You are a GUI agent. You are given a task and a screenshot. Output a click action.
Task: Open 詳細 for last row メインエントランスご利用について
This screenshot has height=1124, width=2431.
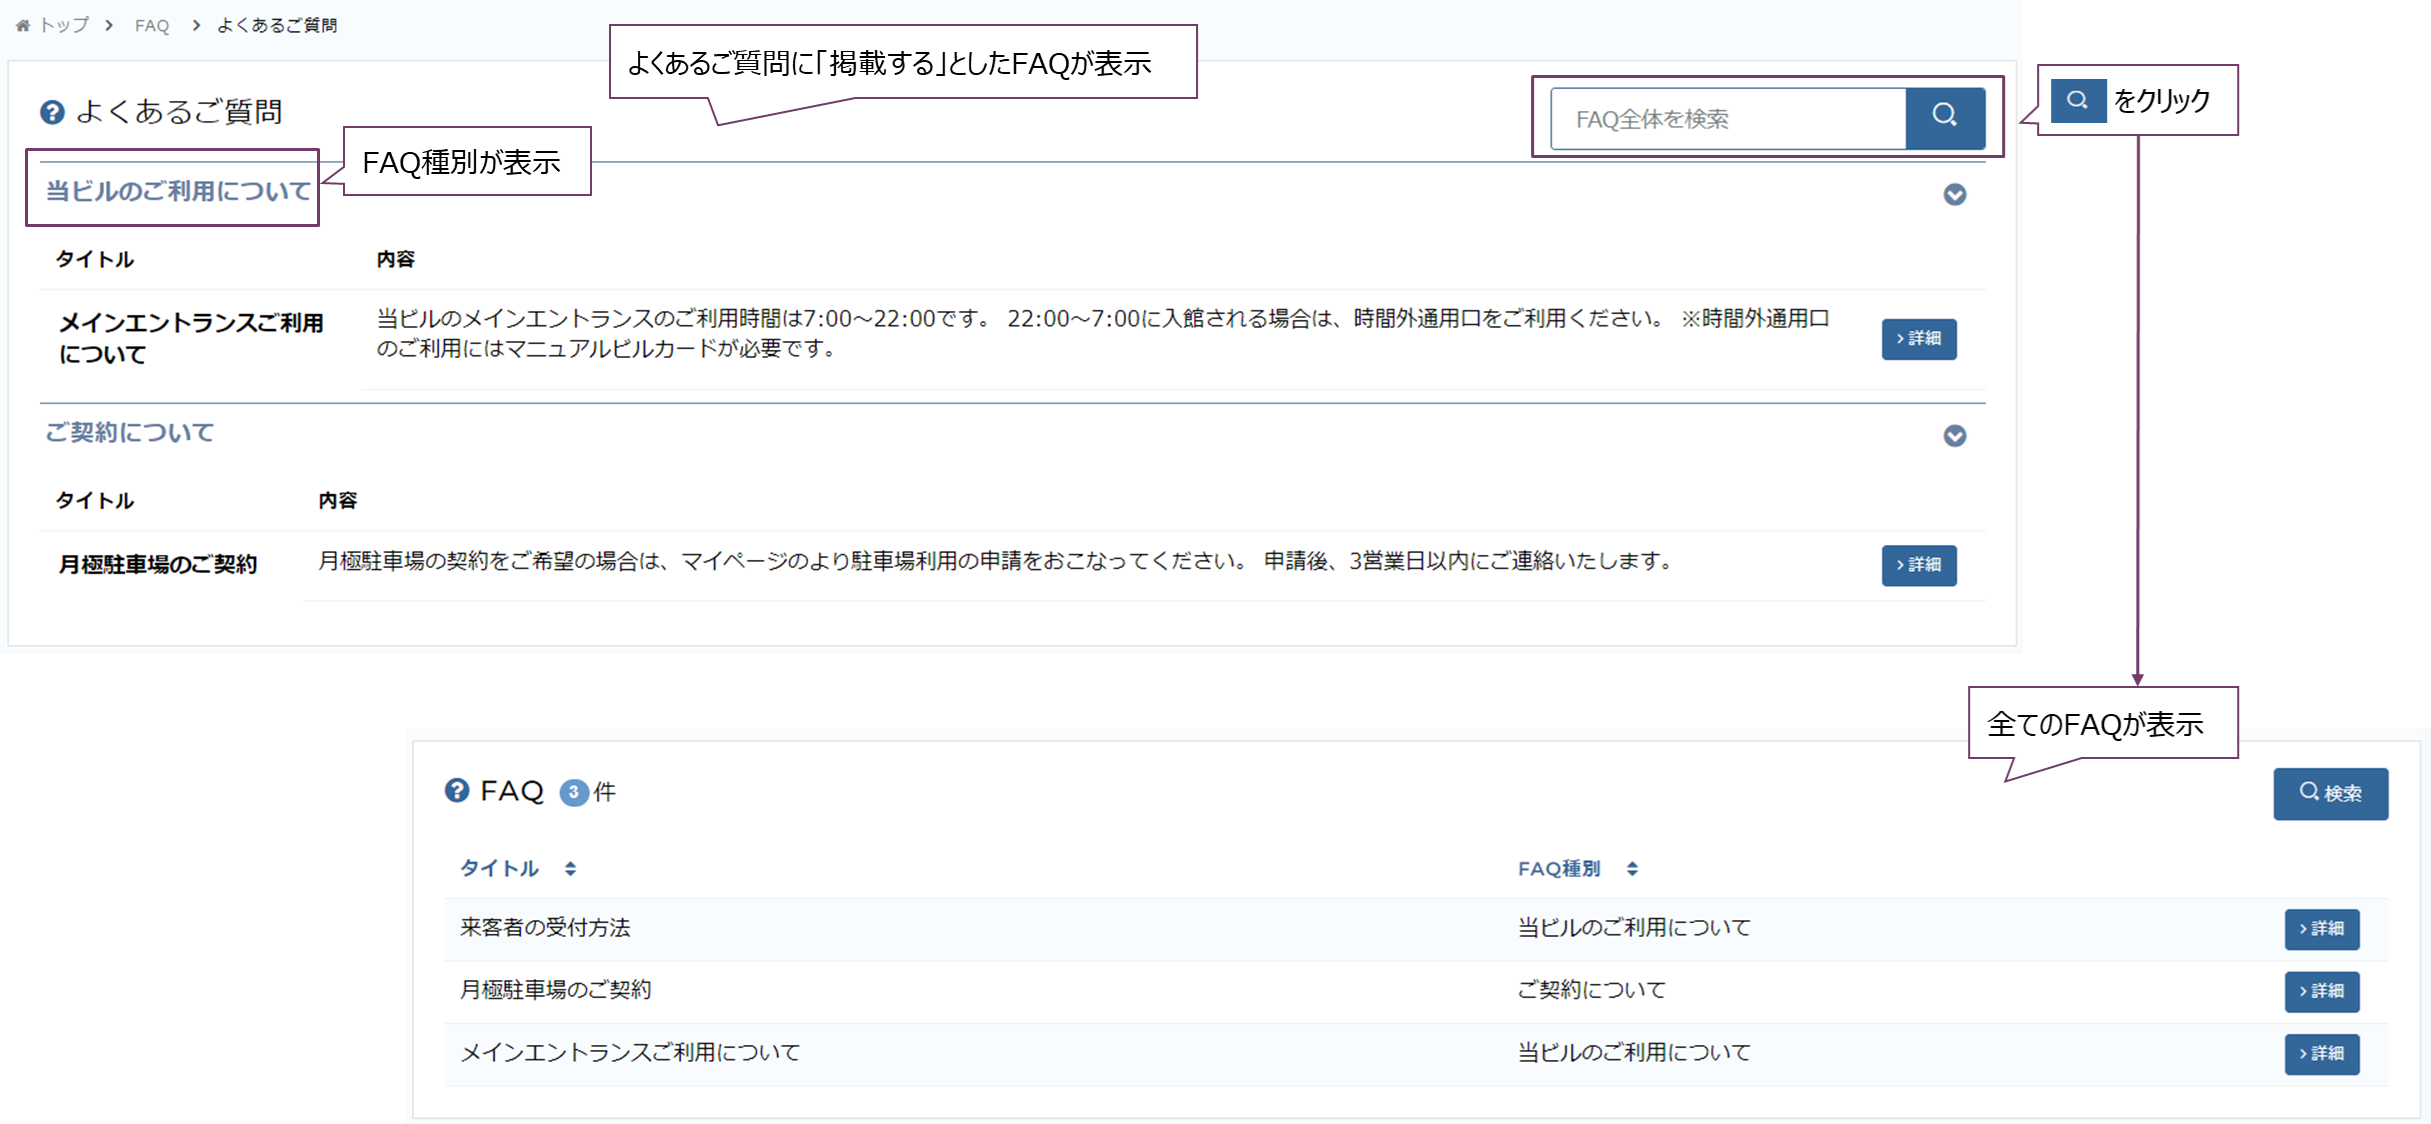(2321, 1054)
